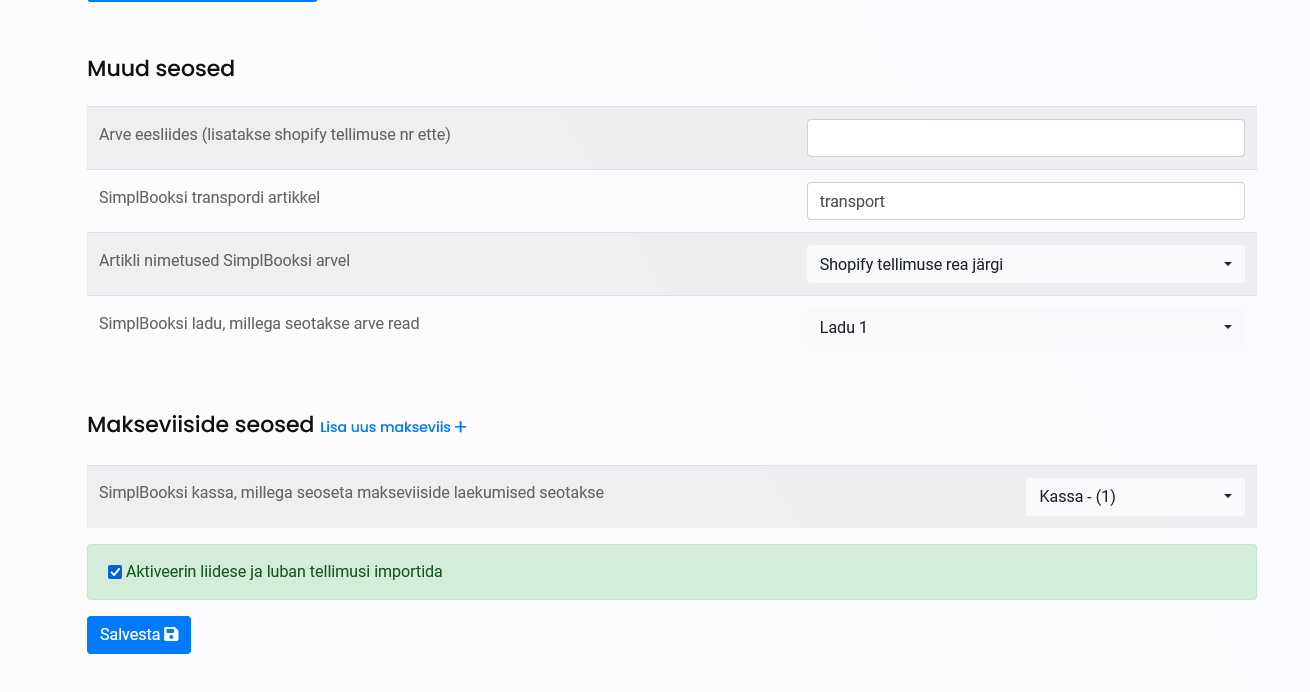
Task: Toggle the Aktiveerin liidese checkbox
Action: (x=115, y=572)
